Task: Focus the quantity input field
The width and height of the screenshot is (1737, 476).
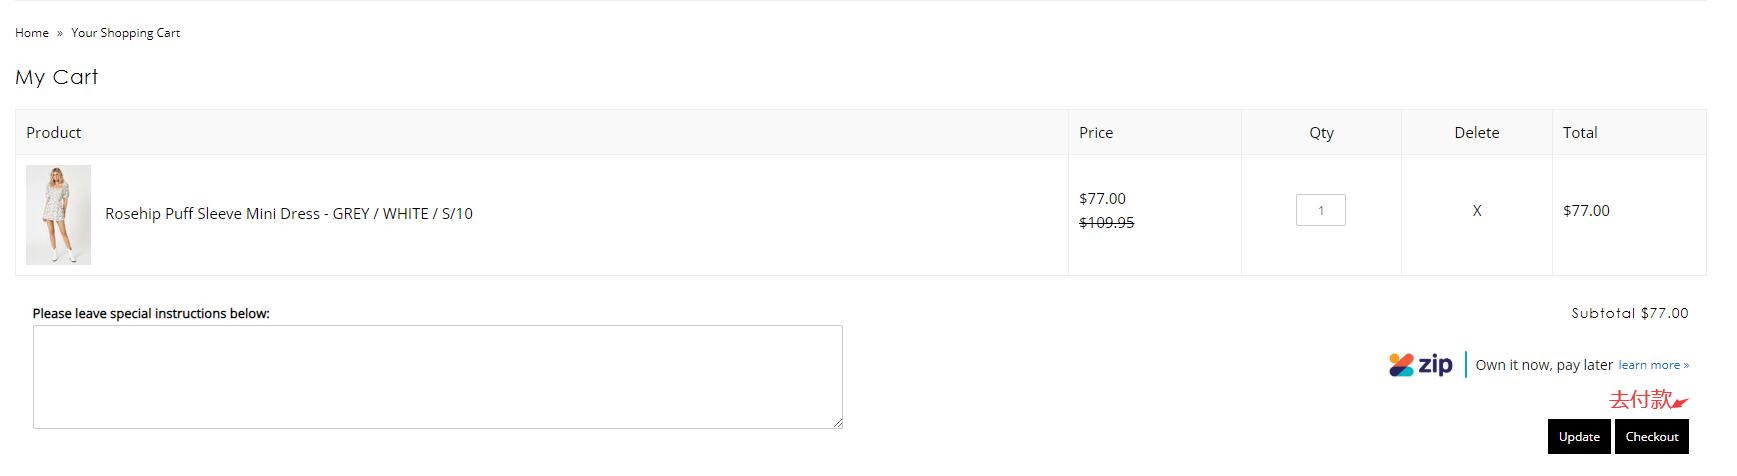Action: [x=1320, y=210]
